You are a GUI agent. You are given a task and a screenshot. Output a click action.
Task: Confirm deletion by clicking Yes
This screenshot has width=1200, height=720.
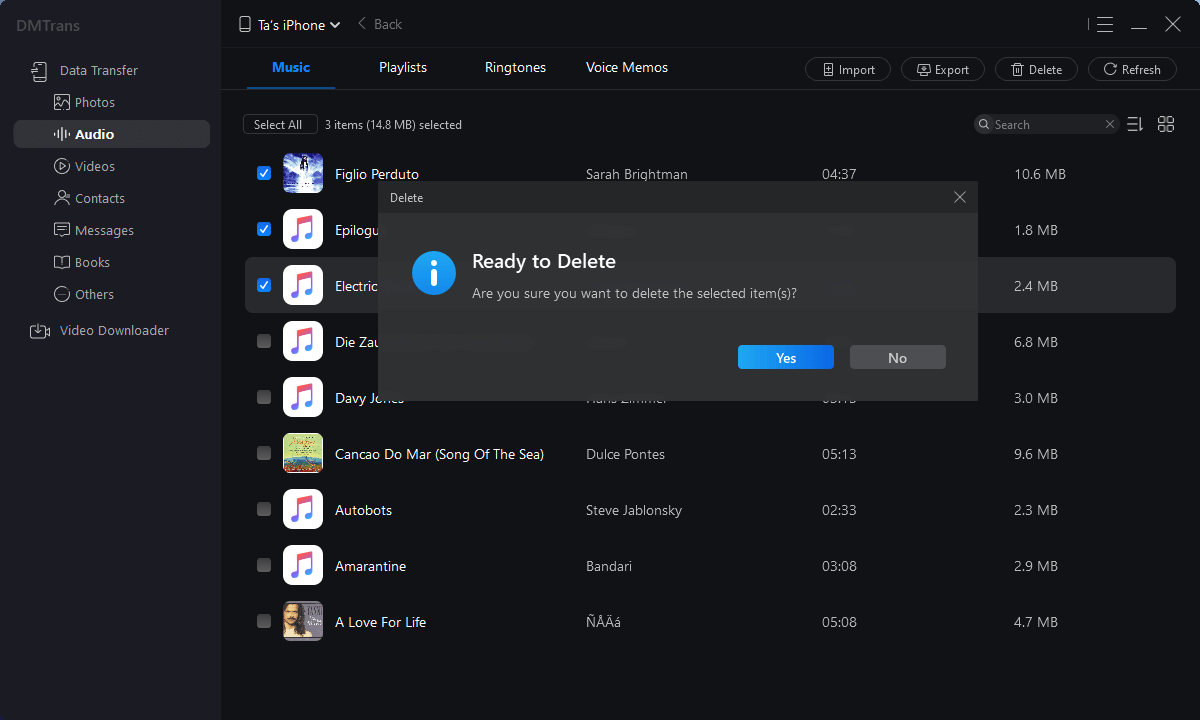click(x=785, y=358)
